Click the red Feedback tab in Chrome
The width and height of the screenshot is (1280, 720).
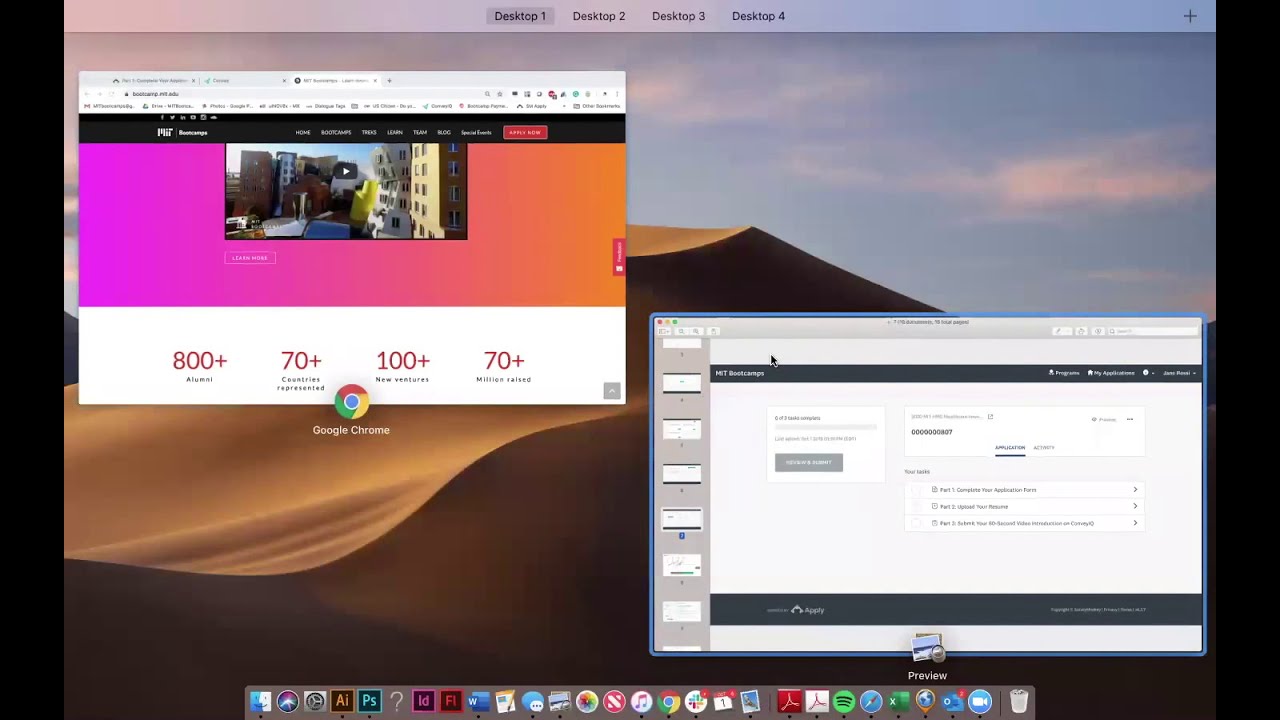point(619,257)
